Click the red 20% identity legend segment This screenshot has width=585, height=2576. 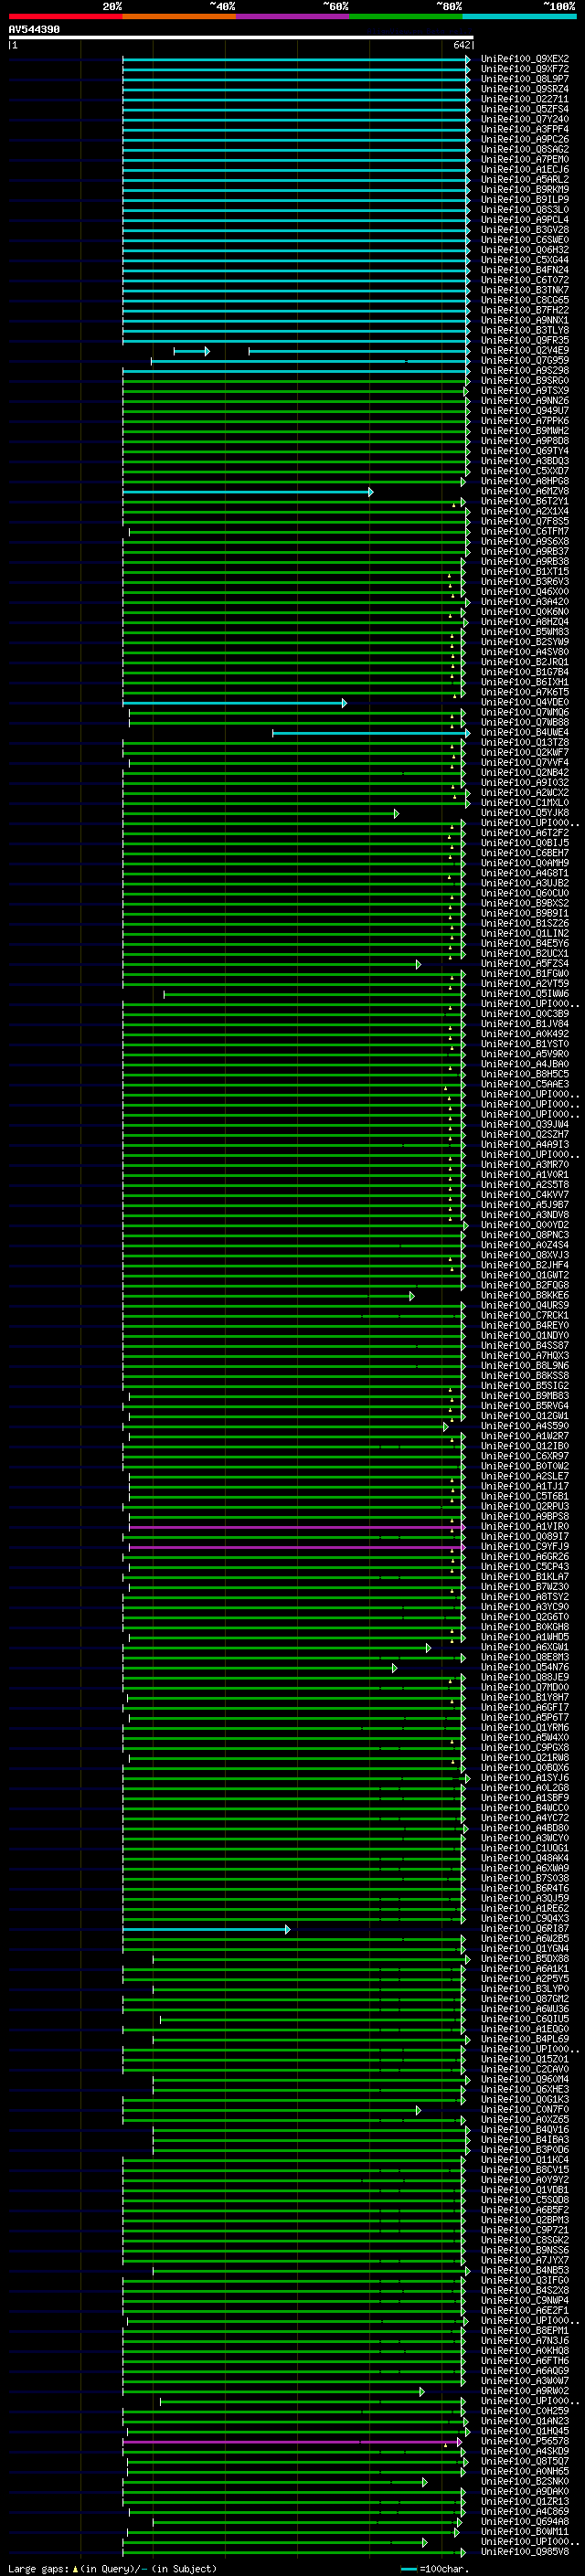(65, 16)
